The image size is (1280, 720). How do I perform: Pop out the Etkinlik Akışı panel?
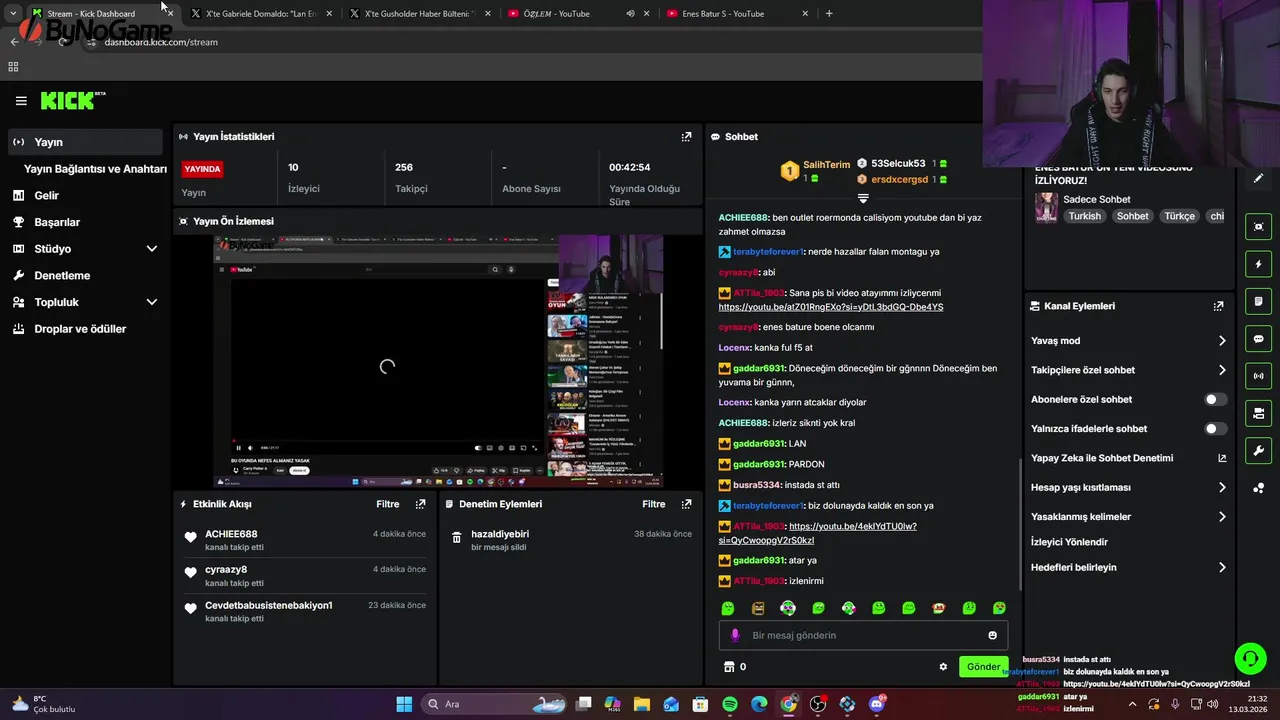coord(420,504)
